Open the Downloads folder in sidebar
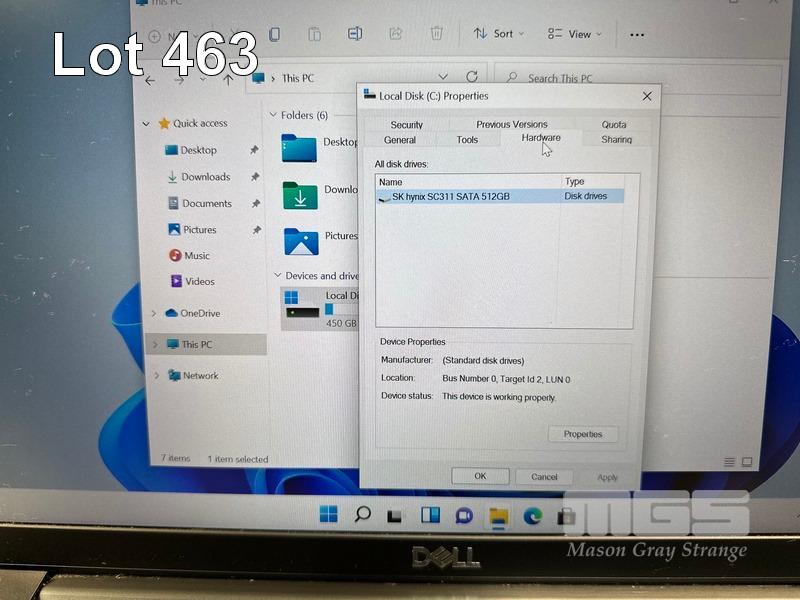Image resolution: width=800 pixels, height=600 pixels. (205, 177)
